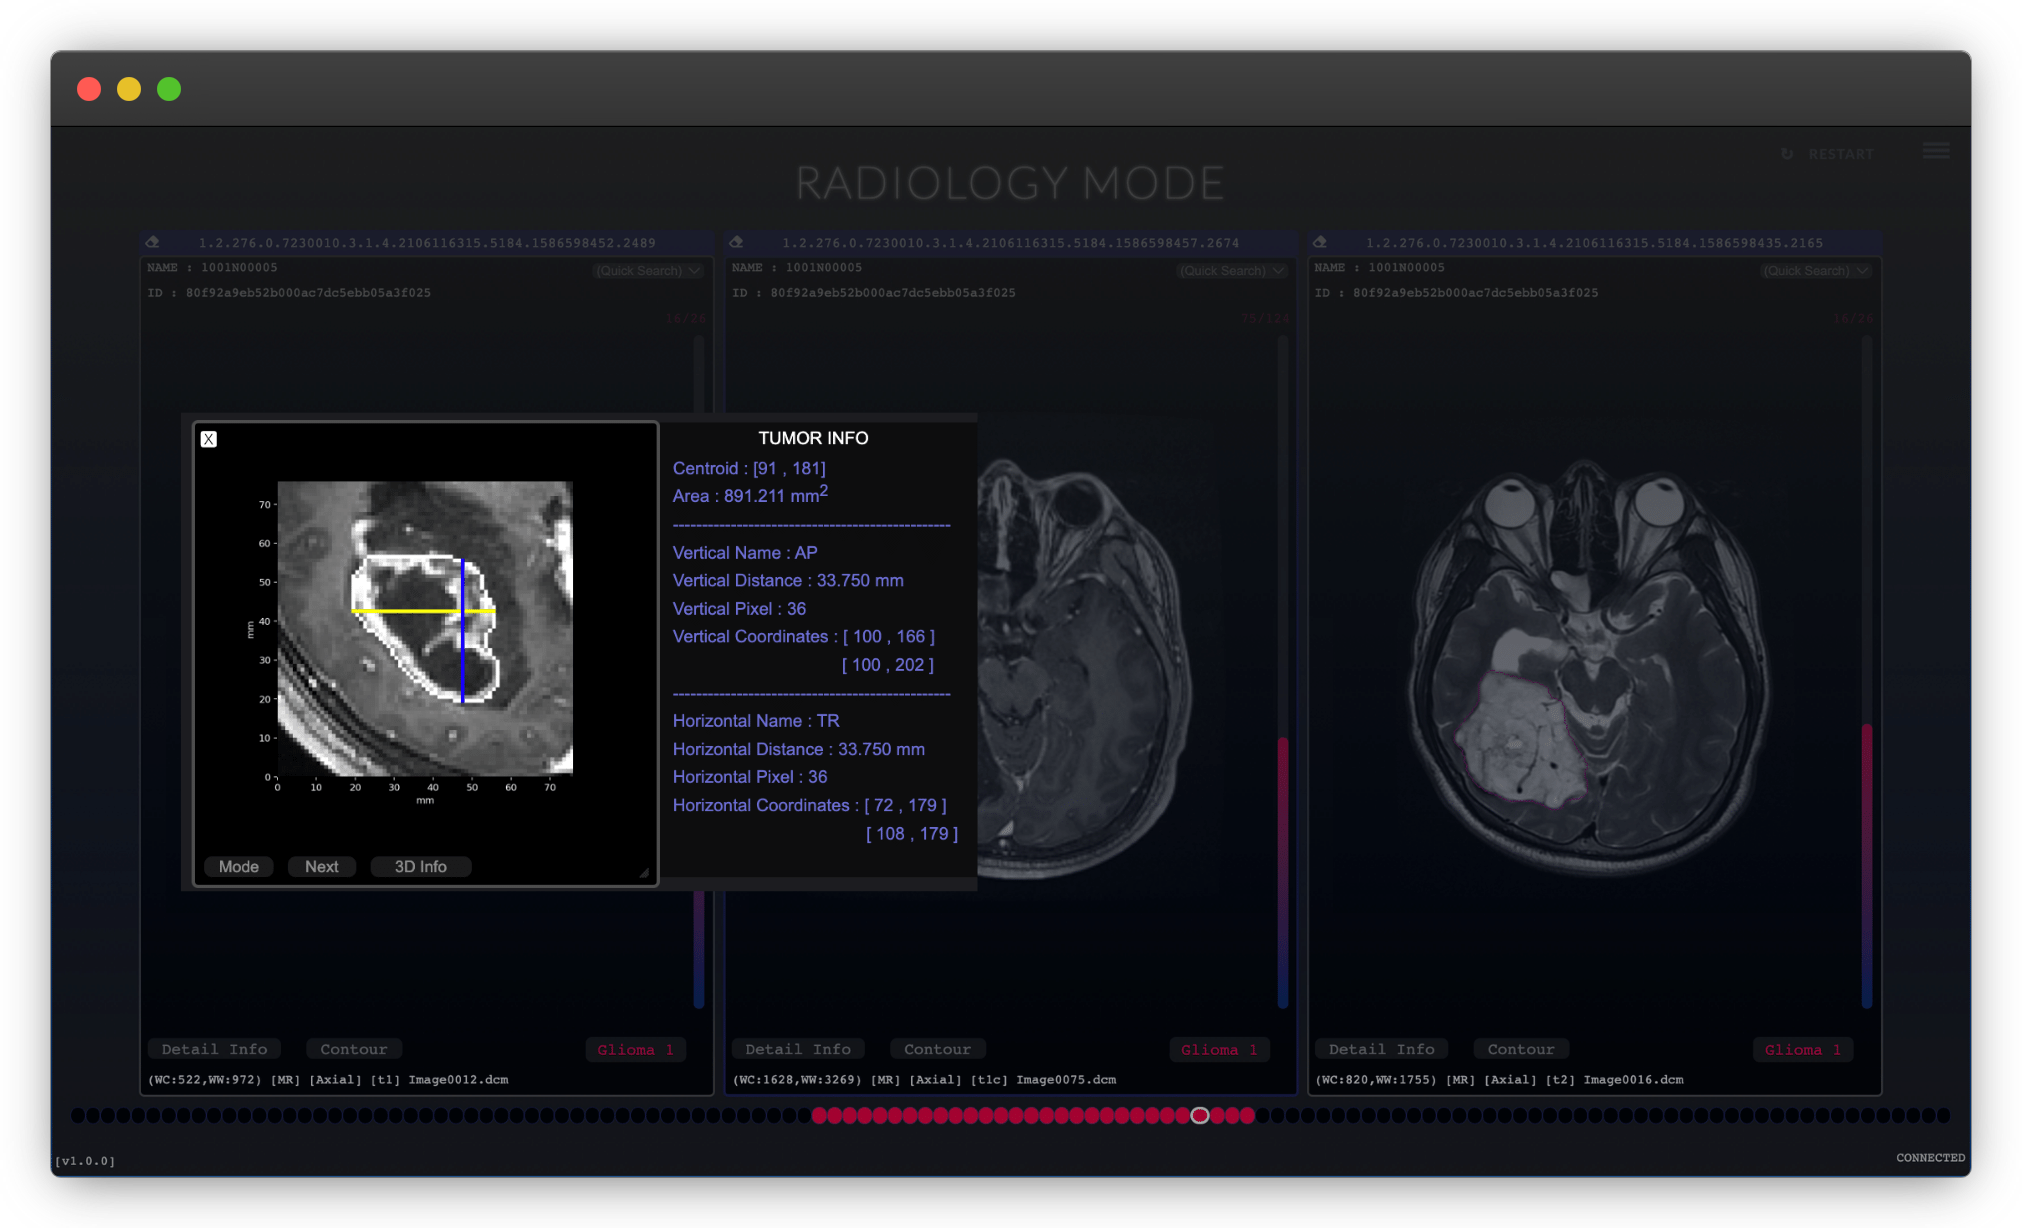Viewport: 2022px width, 1228px height.
Task: Click the eraser icon on the t2 panel
Action: 1319,242
